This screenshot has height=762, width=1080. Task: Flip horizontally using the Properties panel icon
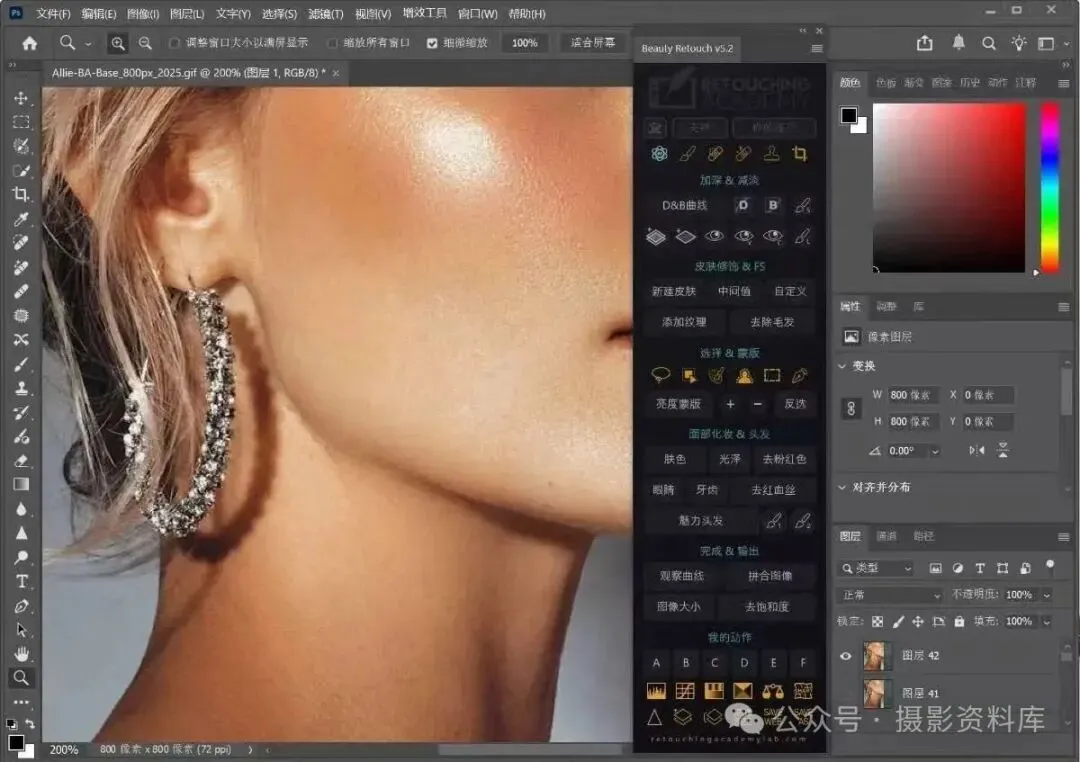(x=977, y=451)
